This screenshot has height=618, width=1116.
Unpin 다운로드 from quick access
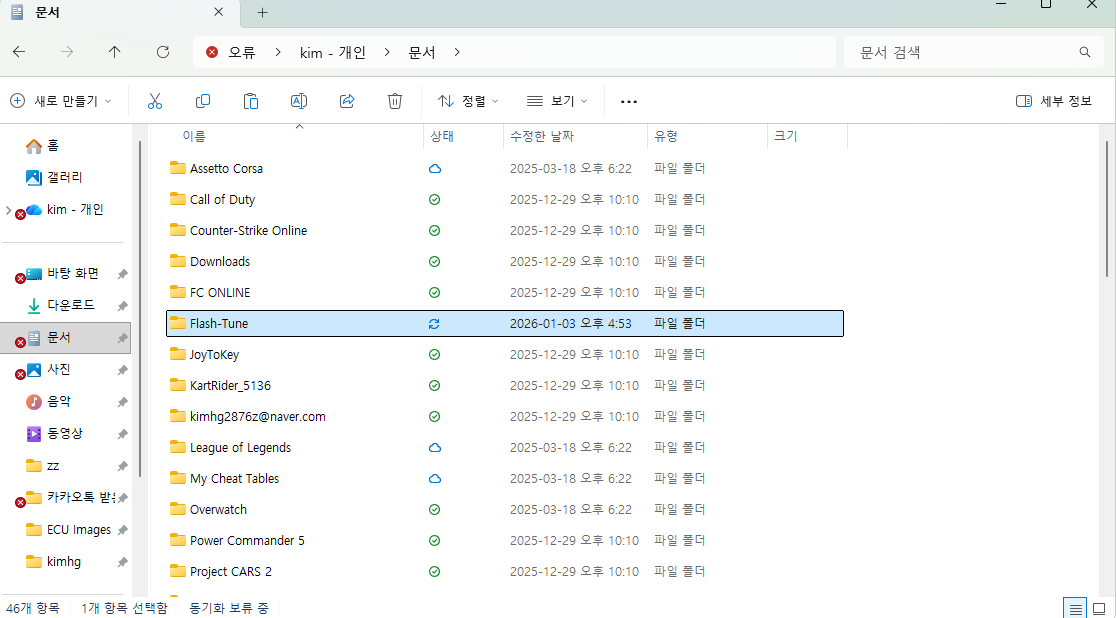122,306
